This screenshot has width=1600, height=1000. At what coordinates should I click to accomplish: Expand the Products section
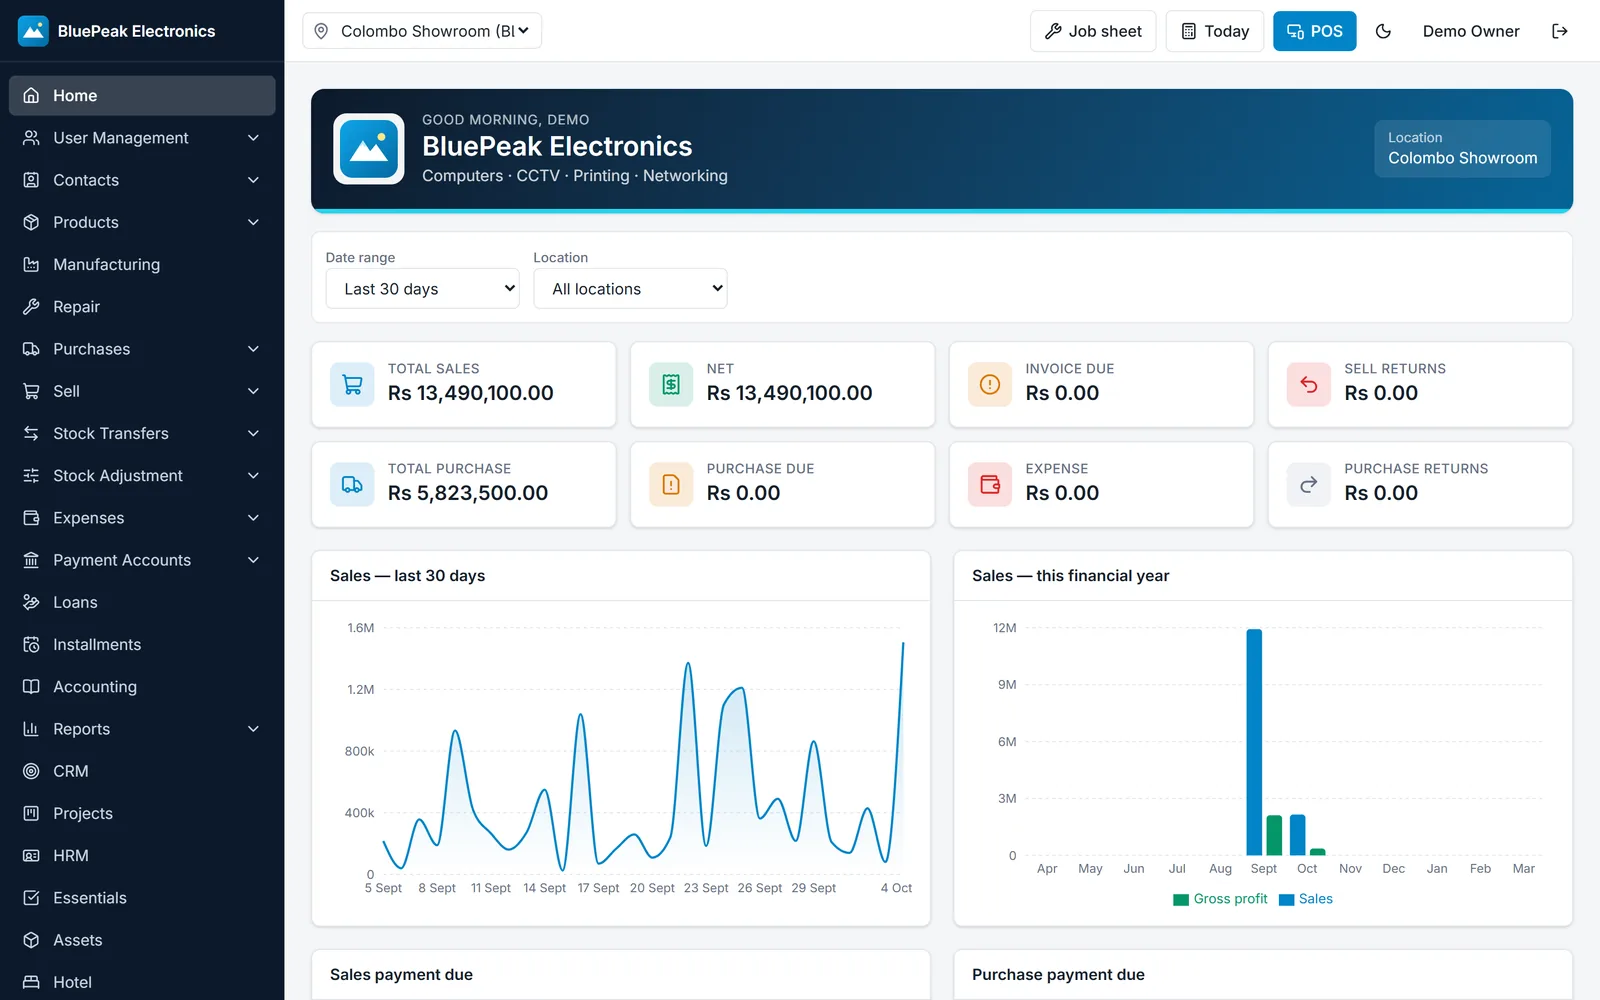142,222
